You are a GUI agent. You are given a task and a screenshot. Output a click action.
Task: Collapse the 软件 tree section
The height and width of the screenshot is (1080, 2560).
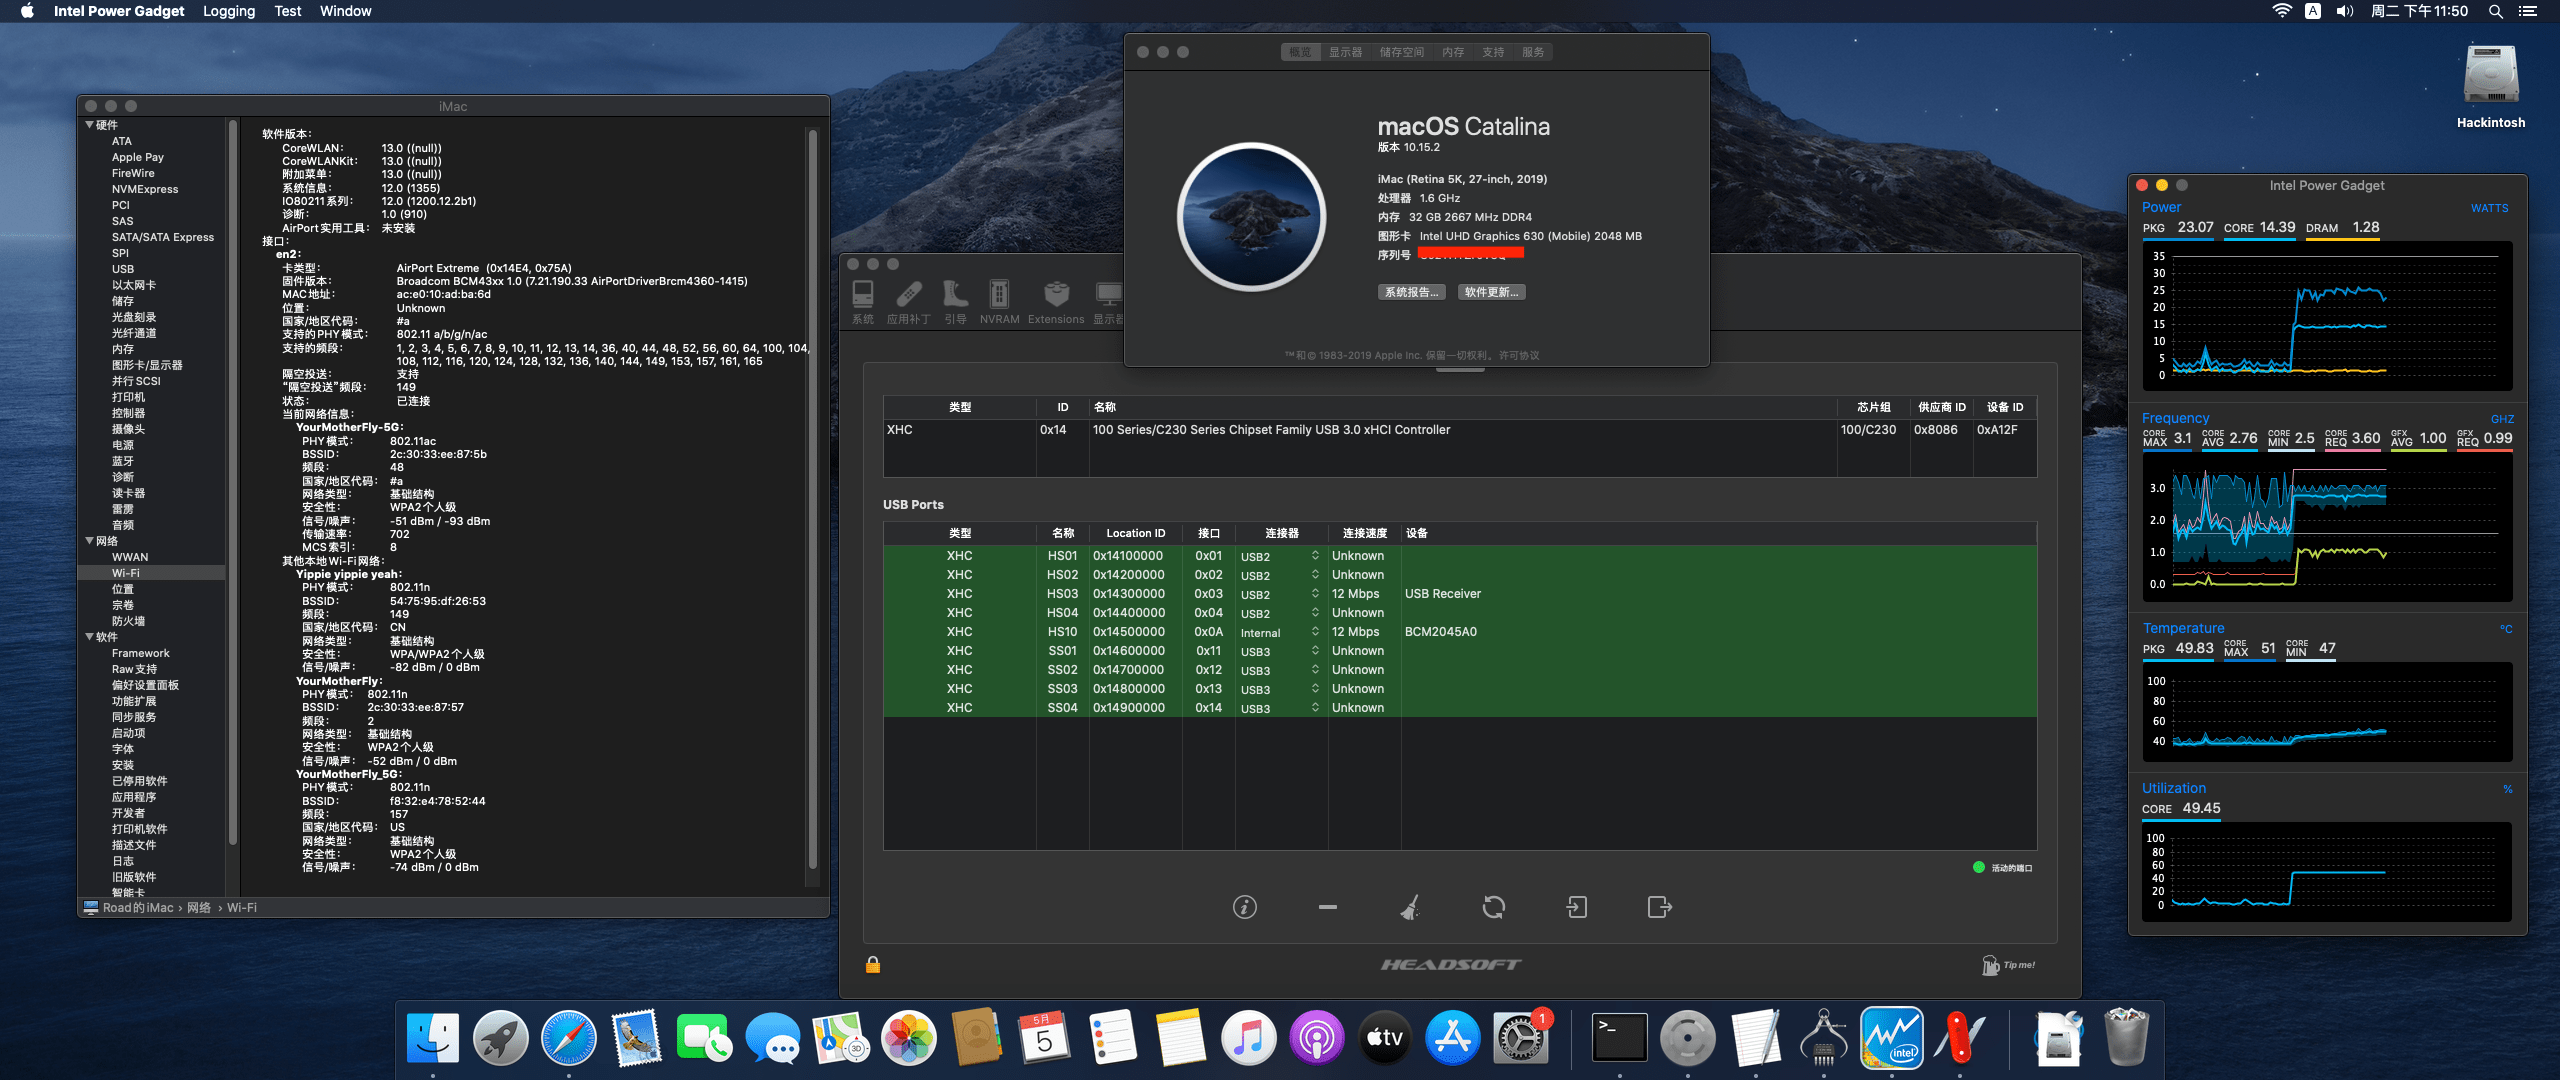(x=90, y=637)
